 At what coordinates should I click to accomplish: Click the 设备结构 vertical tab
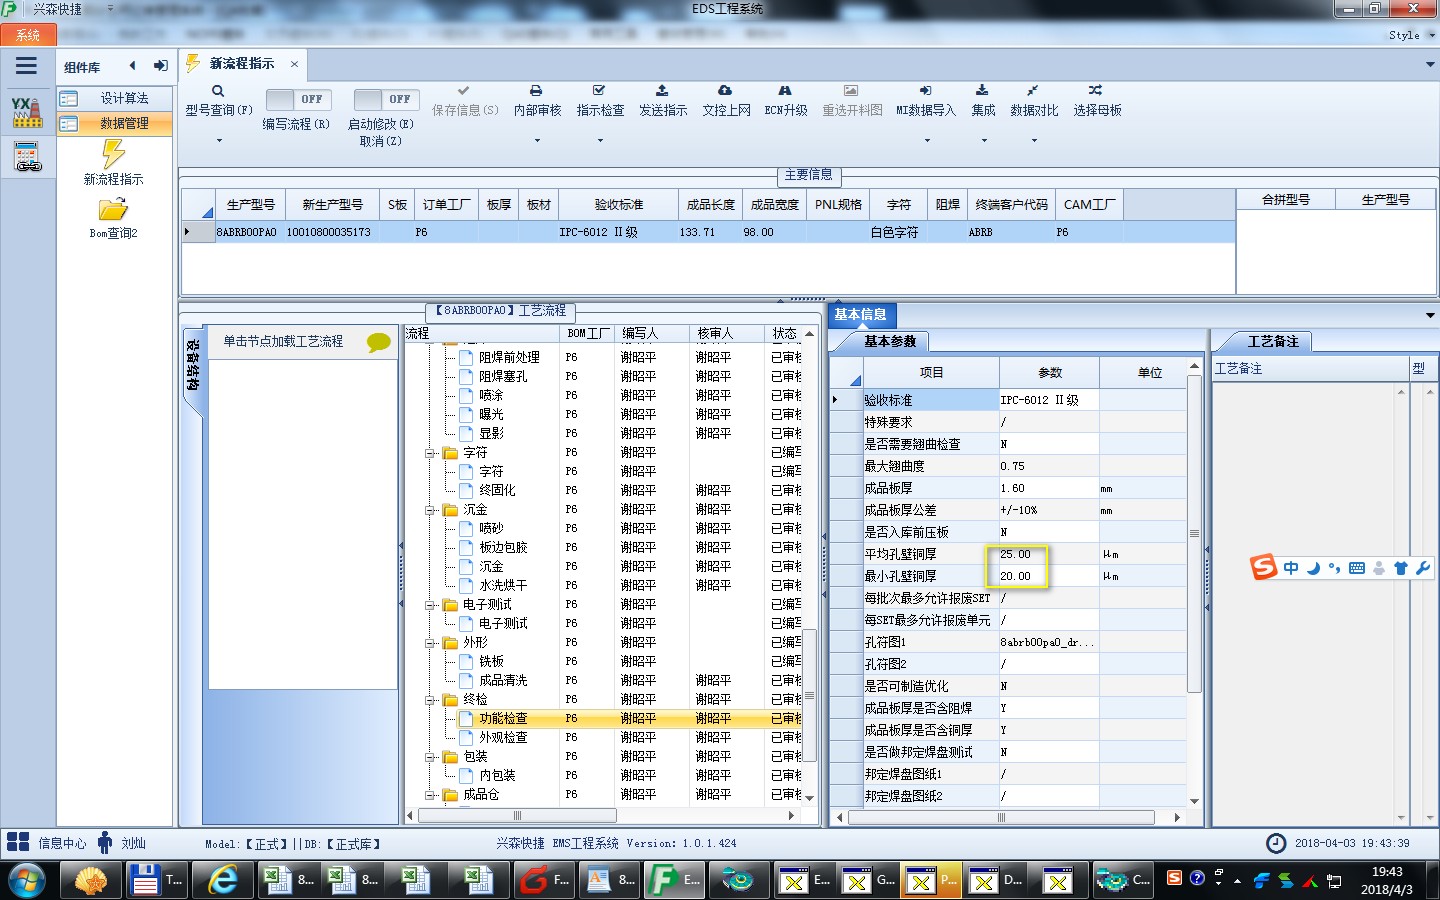pos(193,366)
